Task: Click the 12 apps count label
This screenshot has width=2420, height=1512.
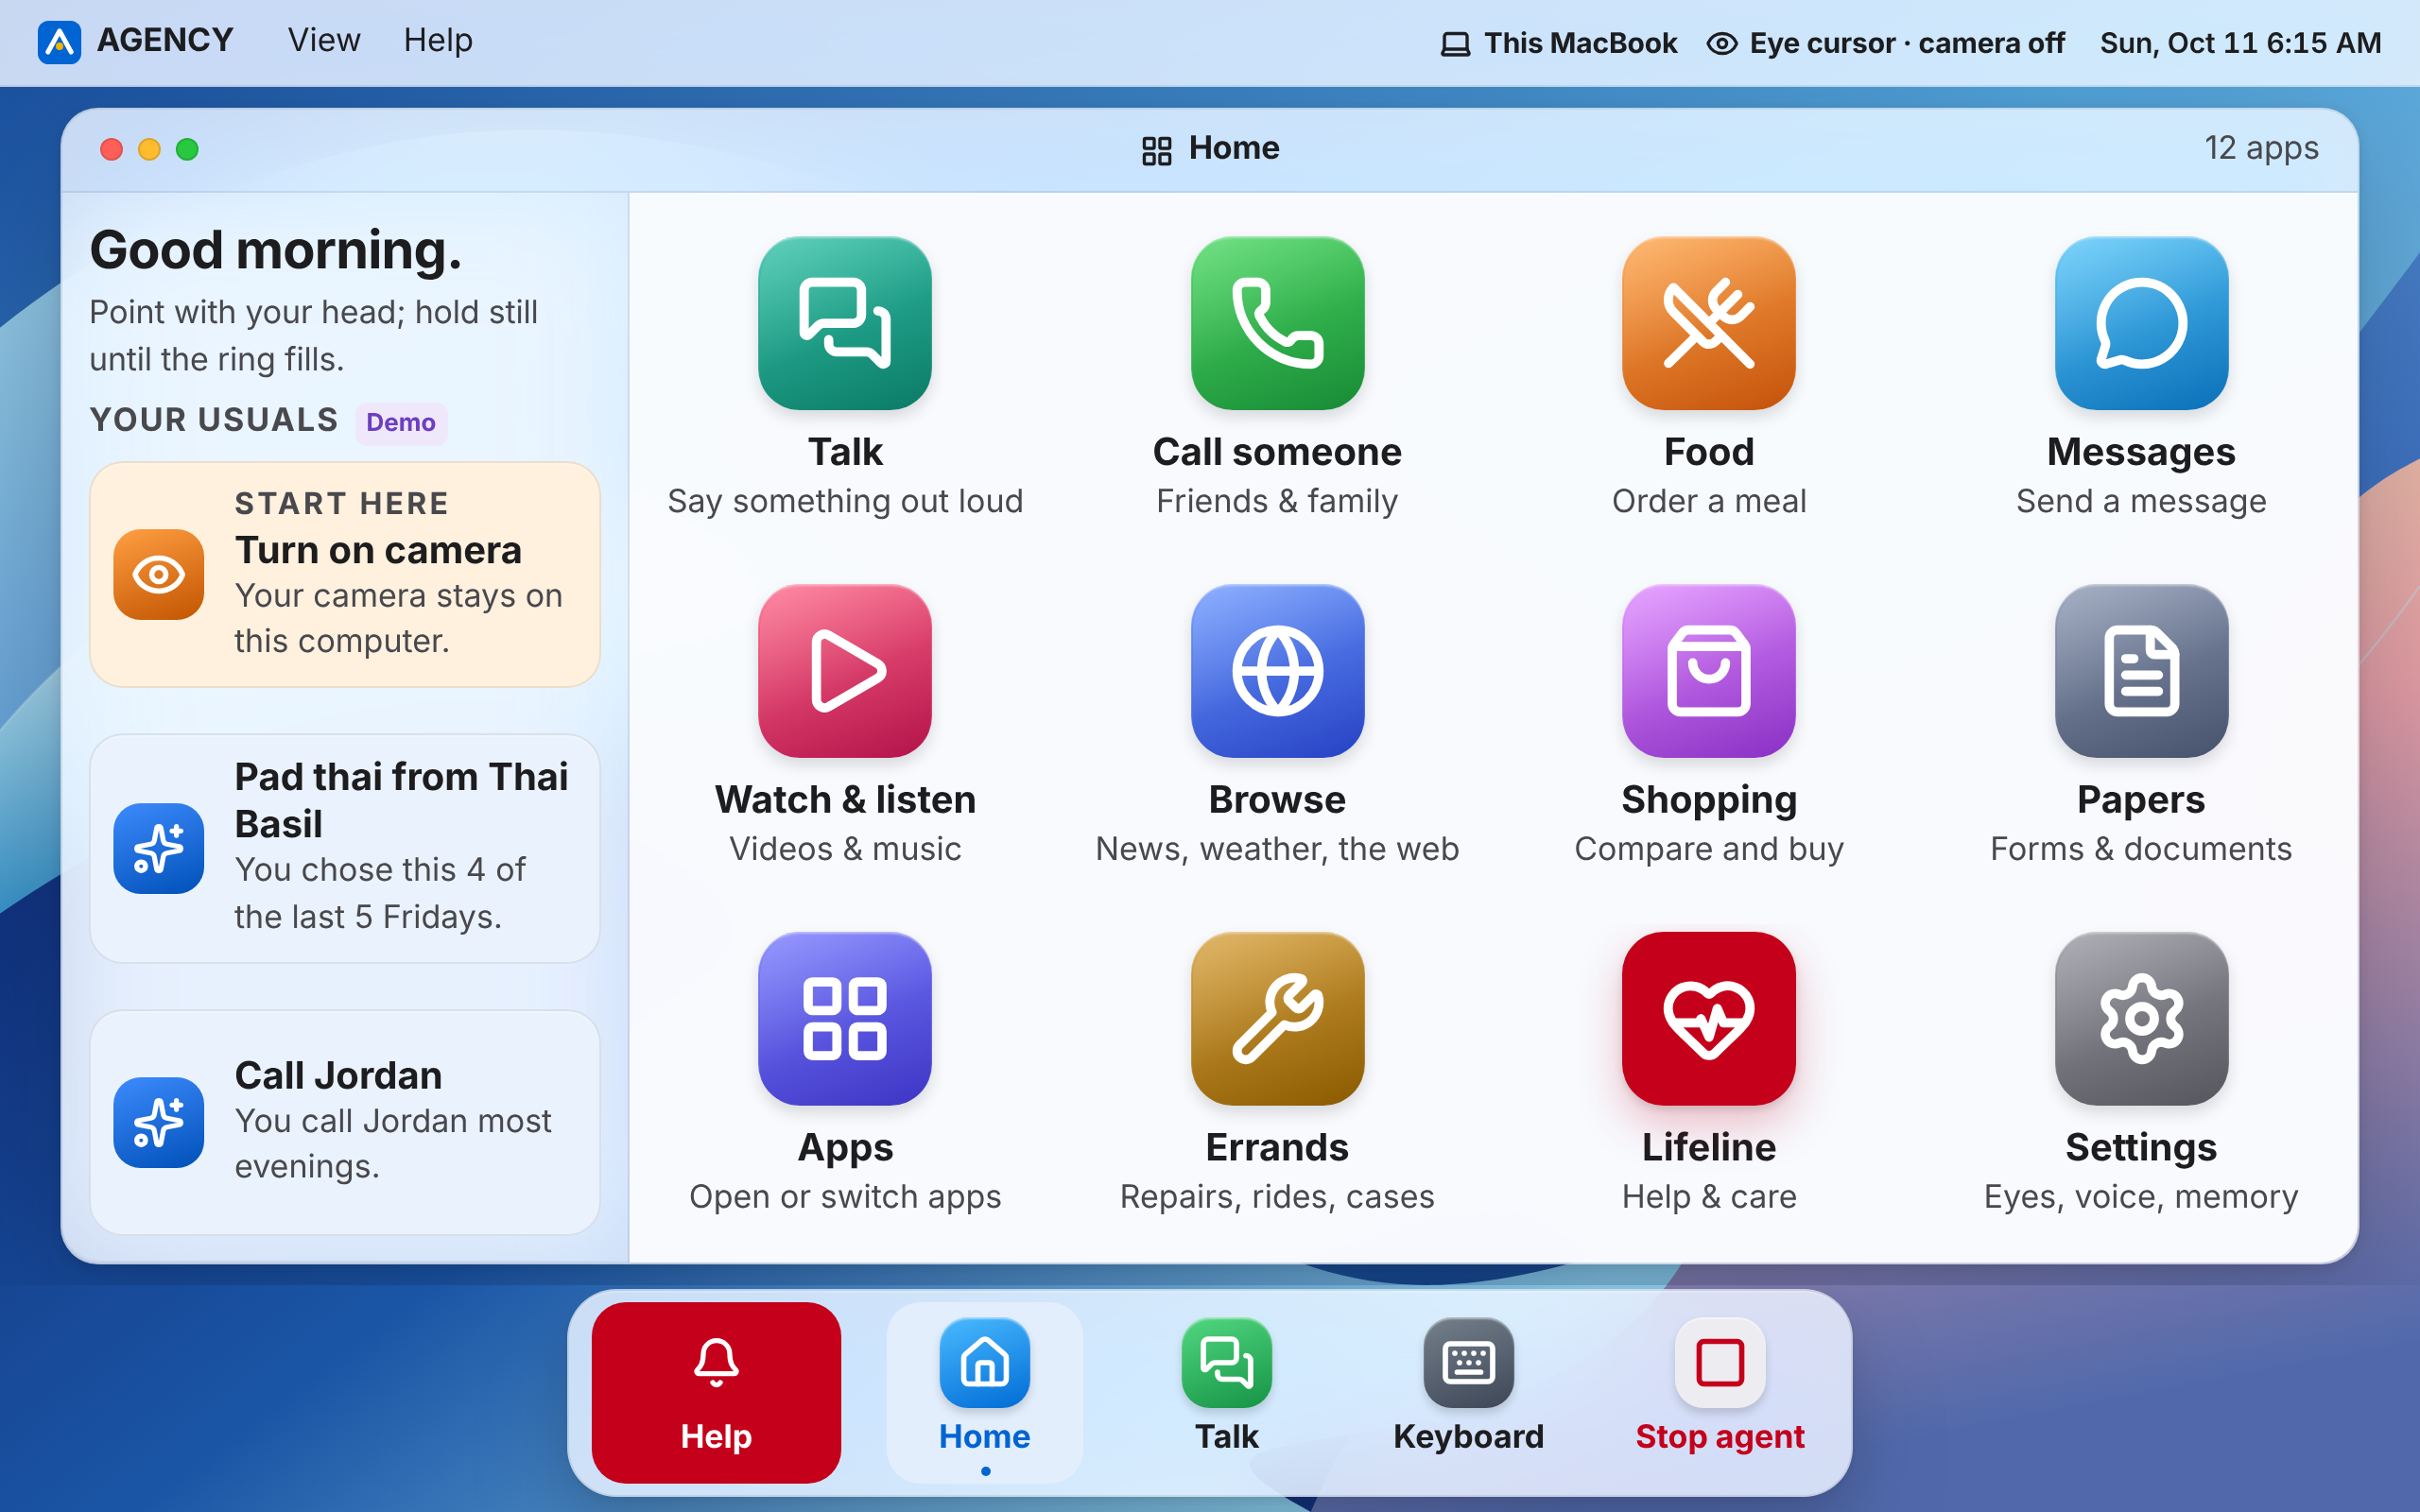Action: point(2261,148)
